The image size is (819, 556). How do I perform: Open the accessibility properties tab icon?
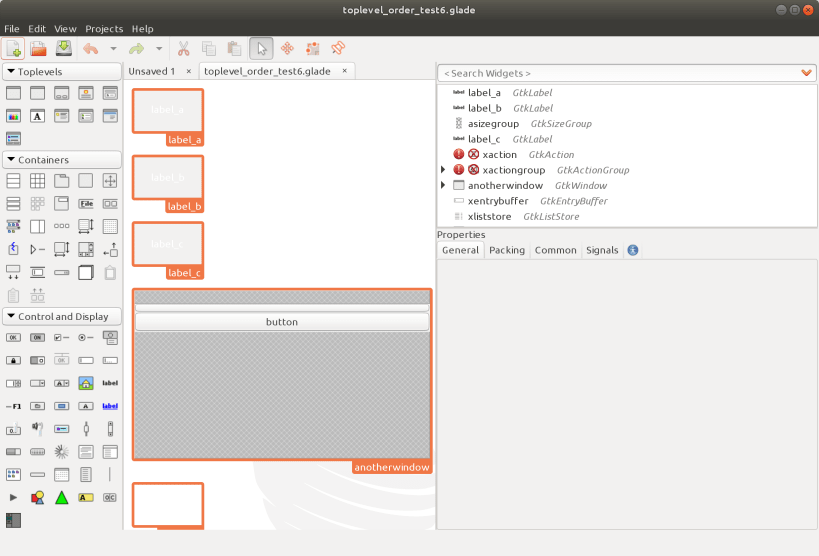[x=633, y=250]
